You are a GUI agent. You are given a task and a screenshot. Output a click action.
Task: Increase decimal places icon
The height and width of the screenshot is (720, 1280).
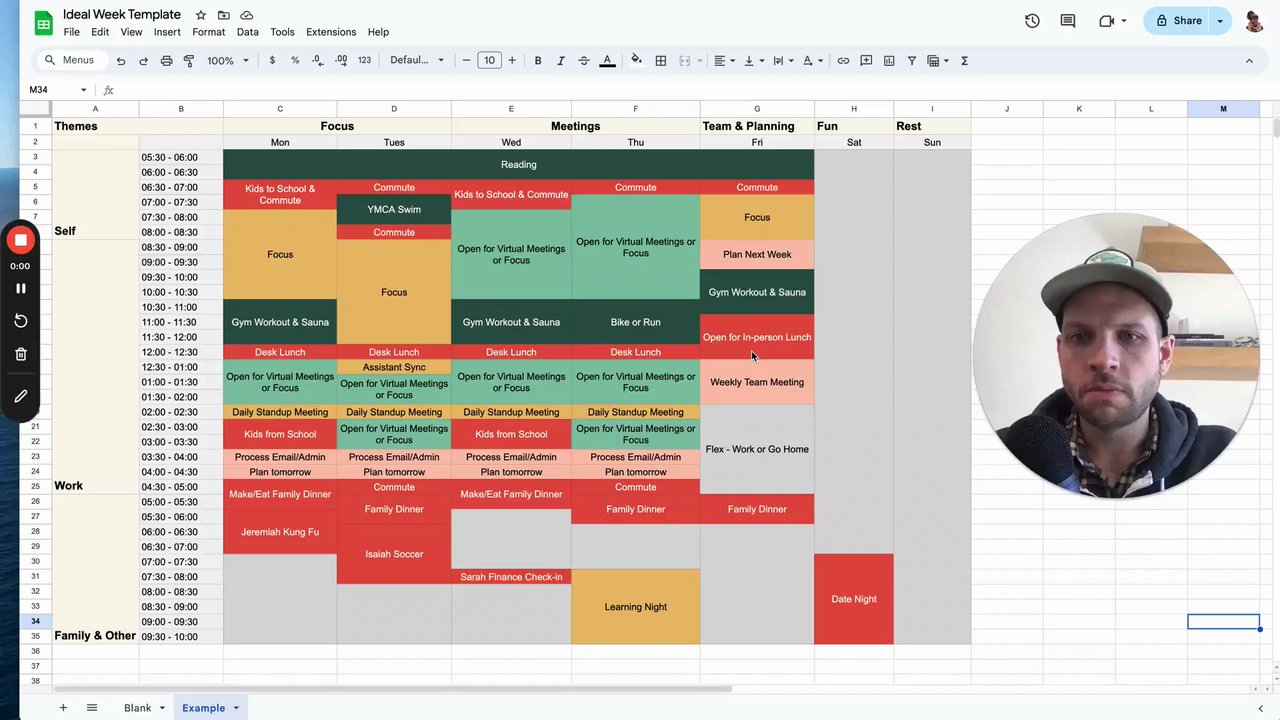point(341,61)
